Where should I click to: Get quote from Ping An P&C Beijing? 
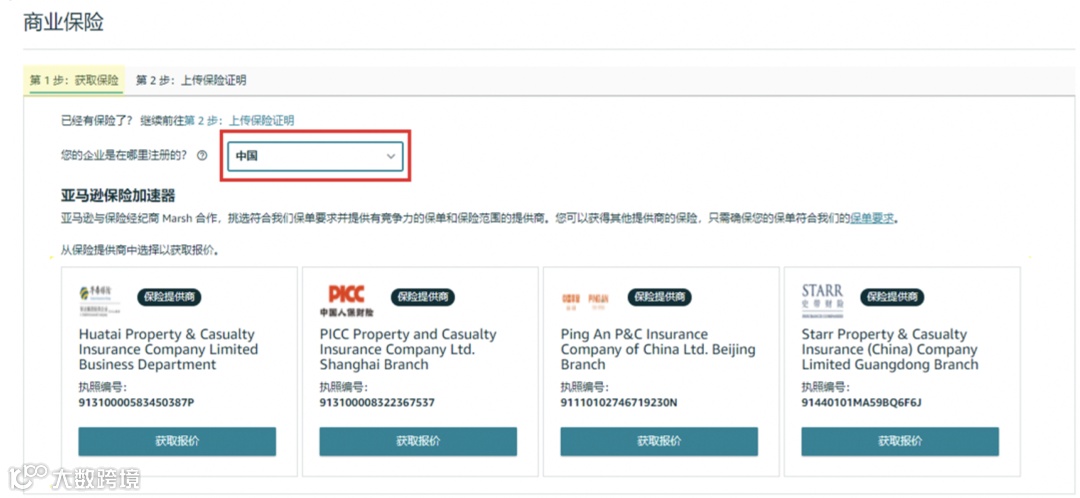pyautogui.click(x=659, y=442)
